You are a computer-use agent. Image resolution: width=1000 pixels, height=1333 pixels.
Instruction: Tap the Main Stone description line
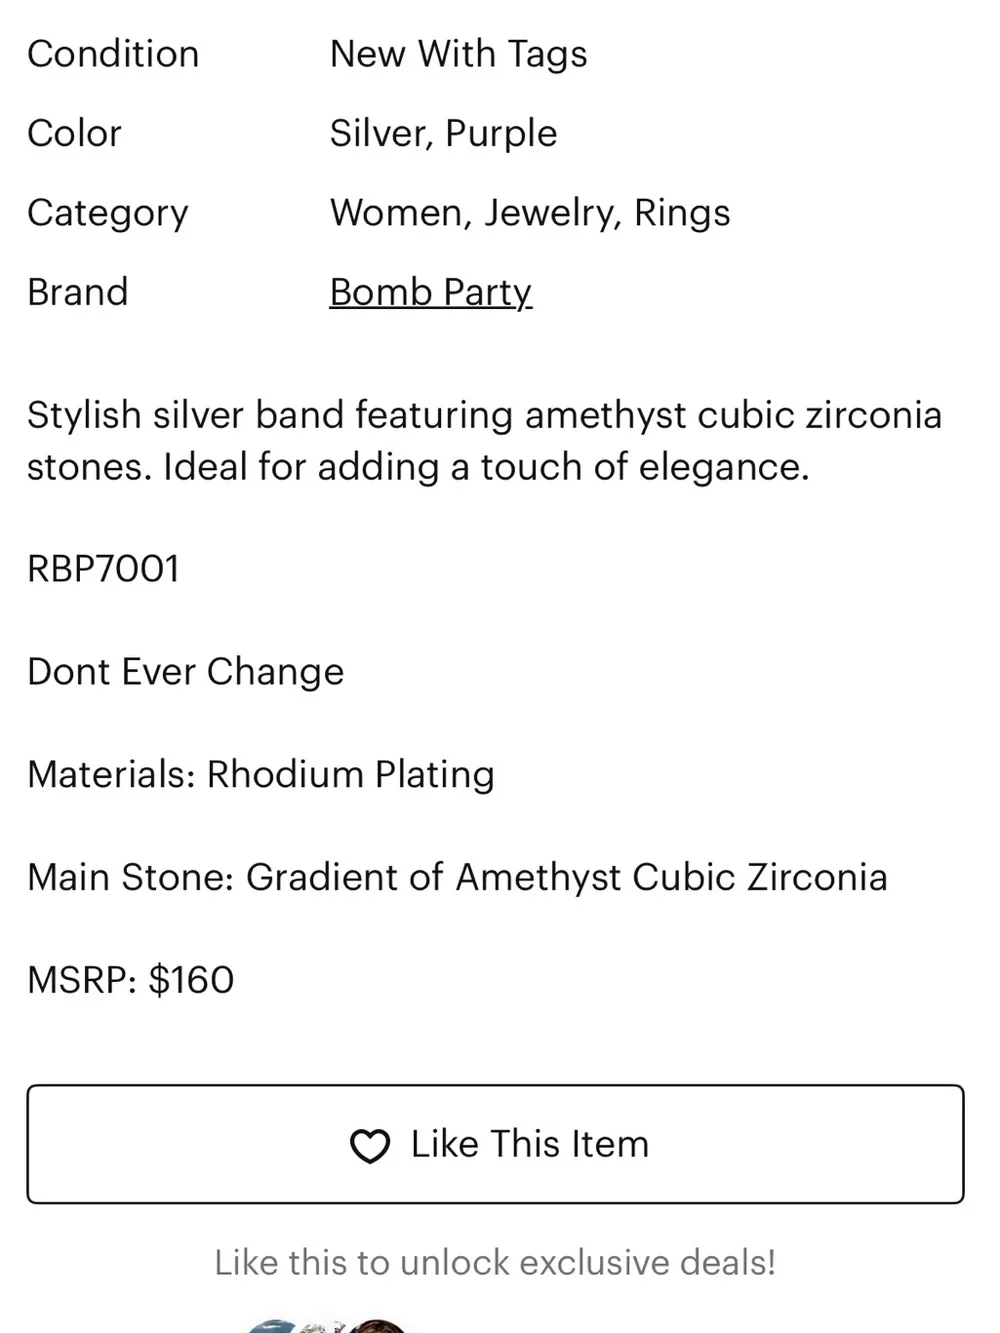(x=457, y=878)
